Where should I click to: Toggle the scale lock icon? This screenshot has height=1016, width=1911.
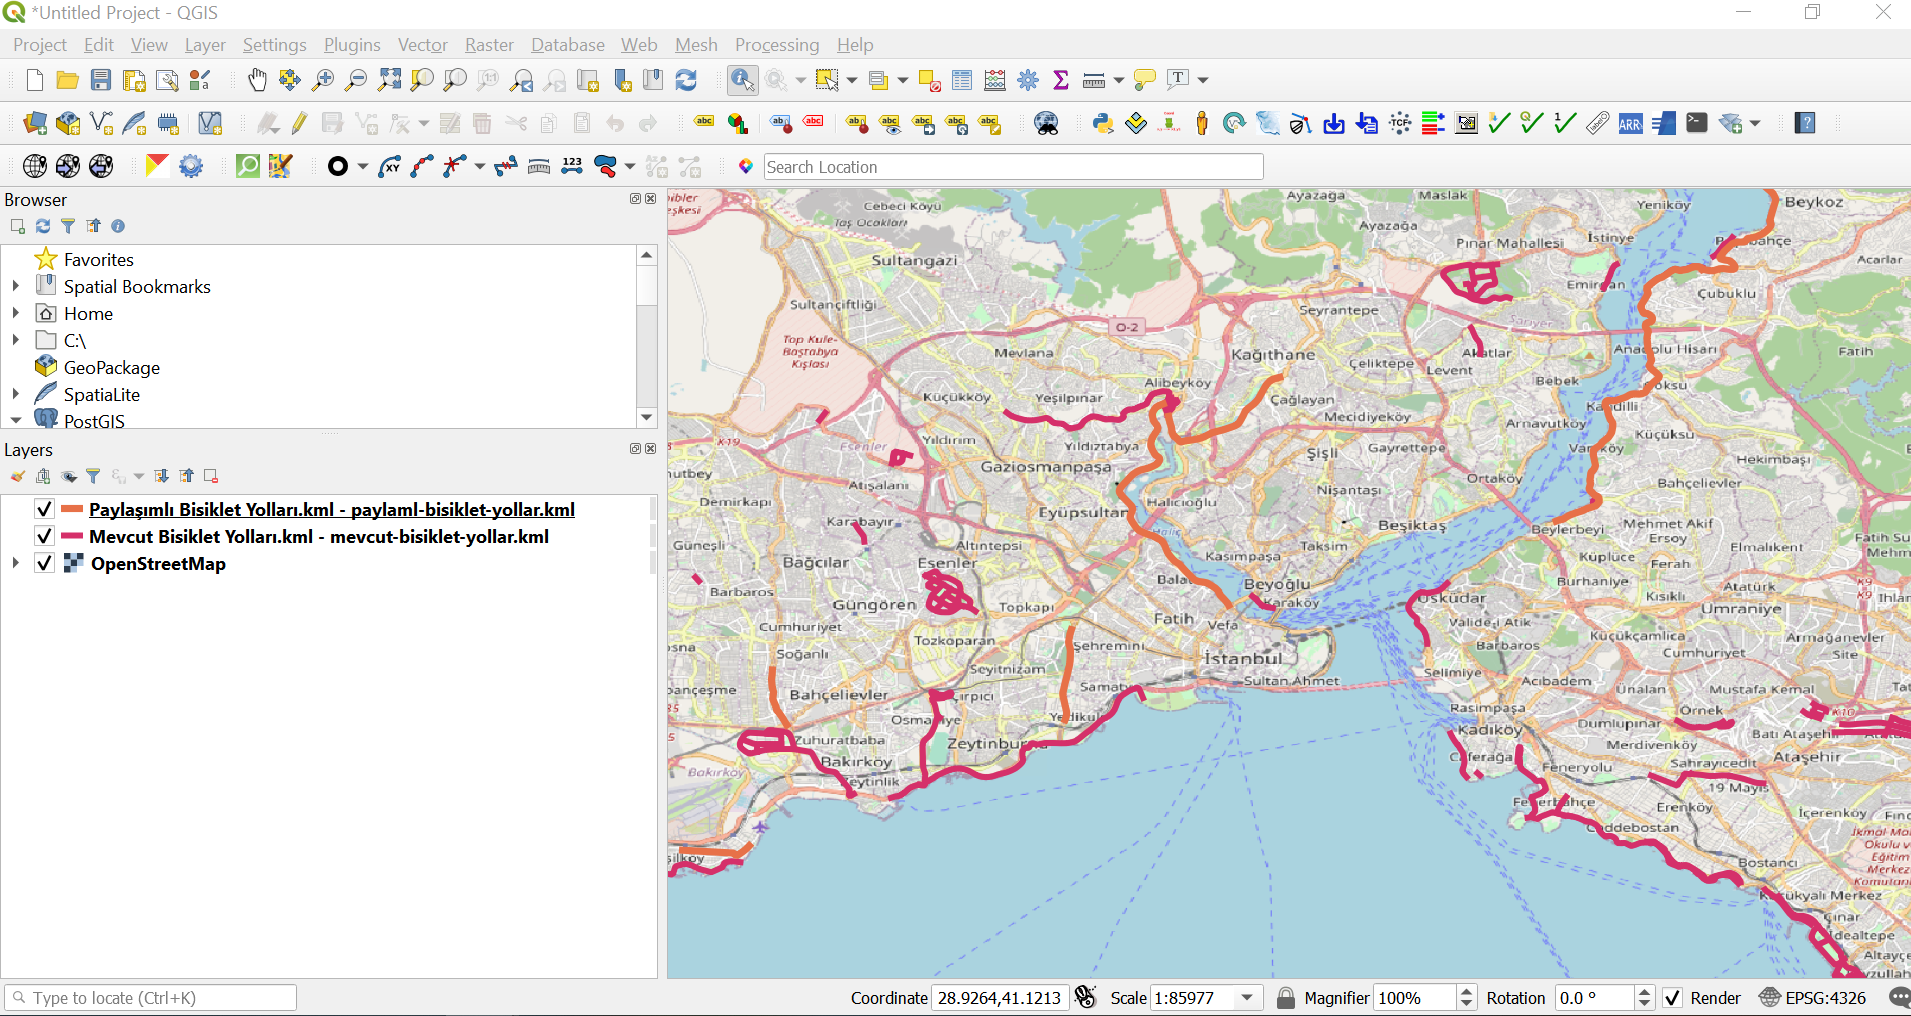coord(1286,998)
